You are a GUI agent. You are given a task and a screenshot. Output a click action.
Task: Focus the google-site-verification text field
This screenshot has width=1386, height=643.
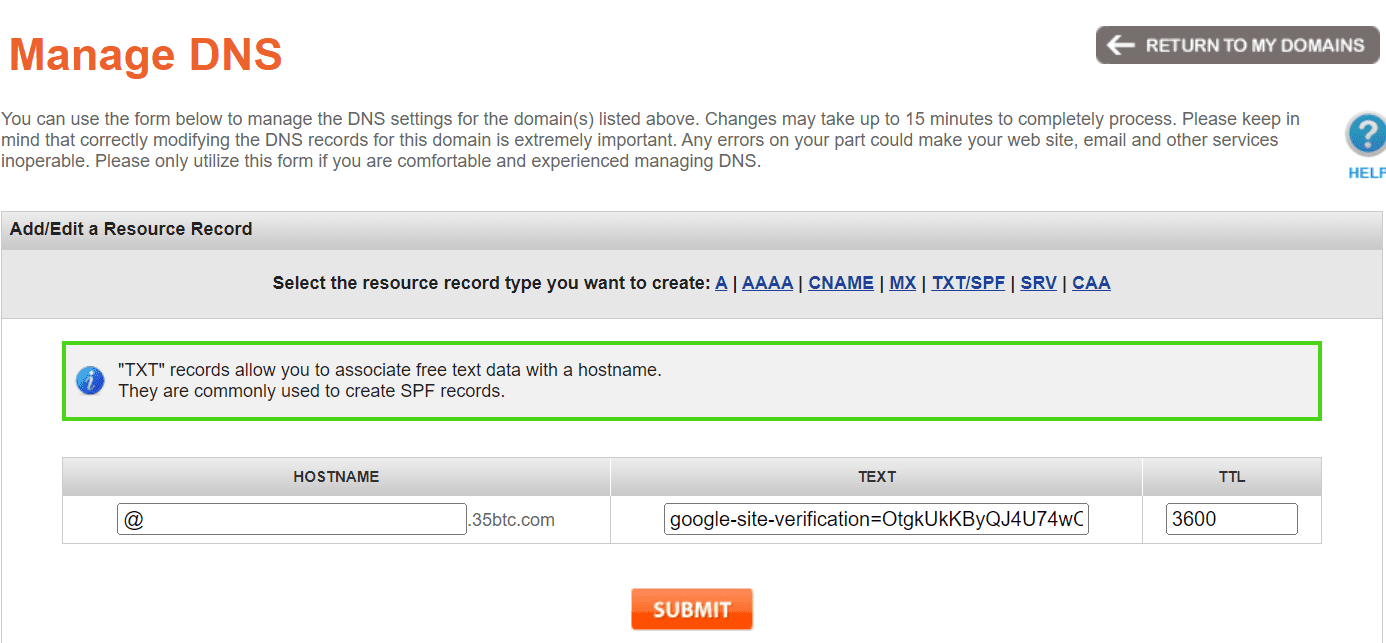pos(876,519)
